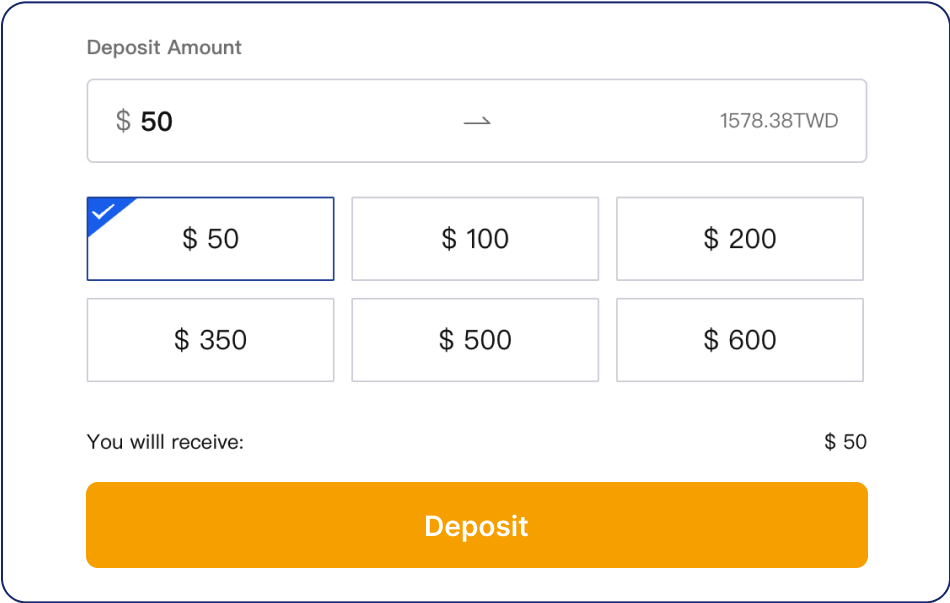Click the $ 50 receive total

click(845, 441)
